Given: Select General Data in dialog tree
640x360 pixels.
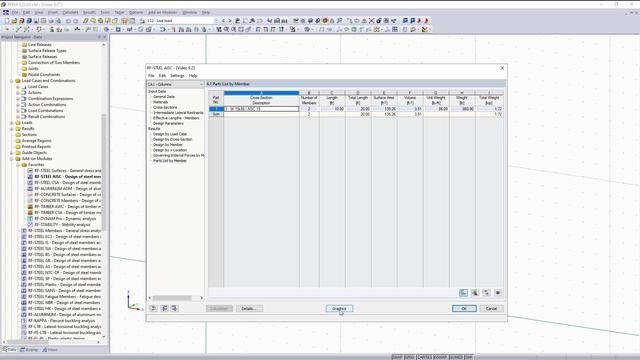Looking at the screenshot, I should [x=164, y=97].
